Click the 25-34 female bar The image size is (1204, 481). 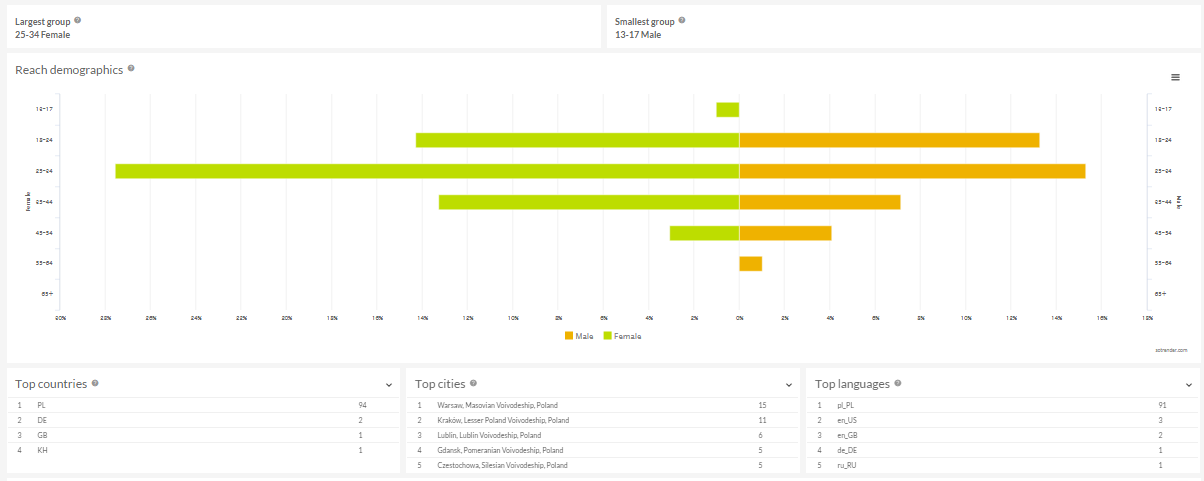click(427, 171)
